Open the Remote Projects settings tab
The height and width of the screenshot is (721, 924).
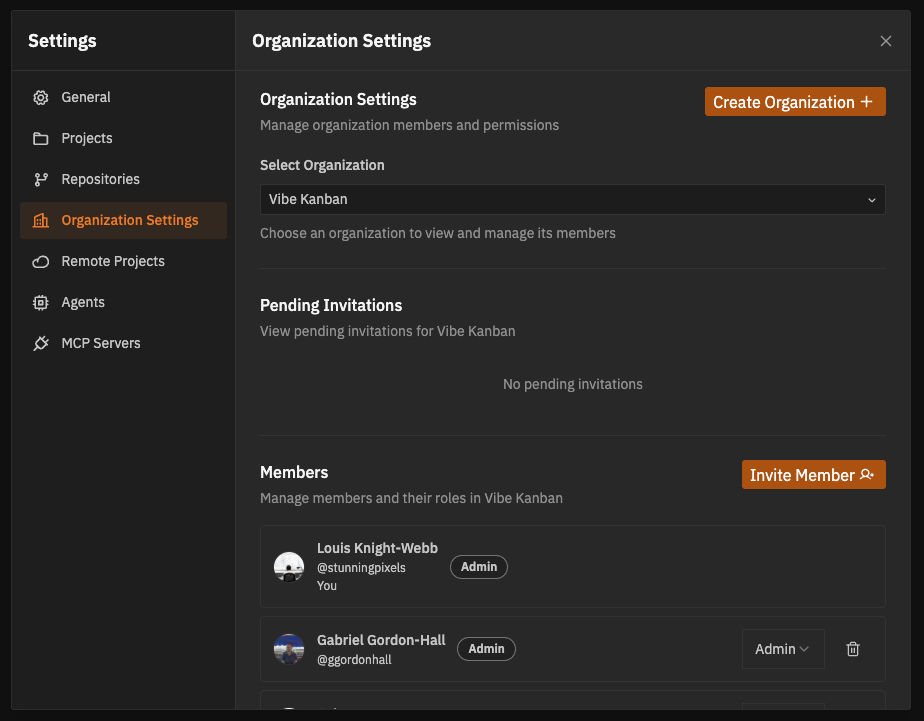(112, 261)
